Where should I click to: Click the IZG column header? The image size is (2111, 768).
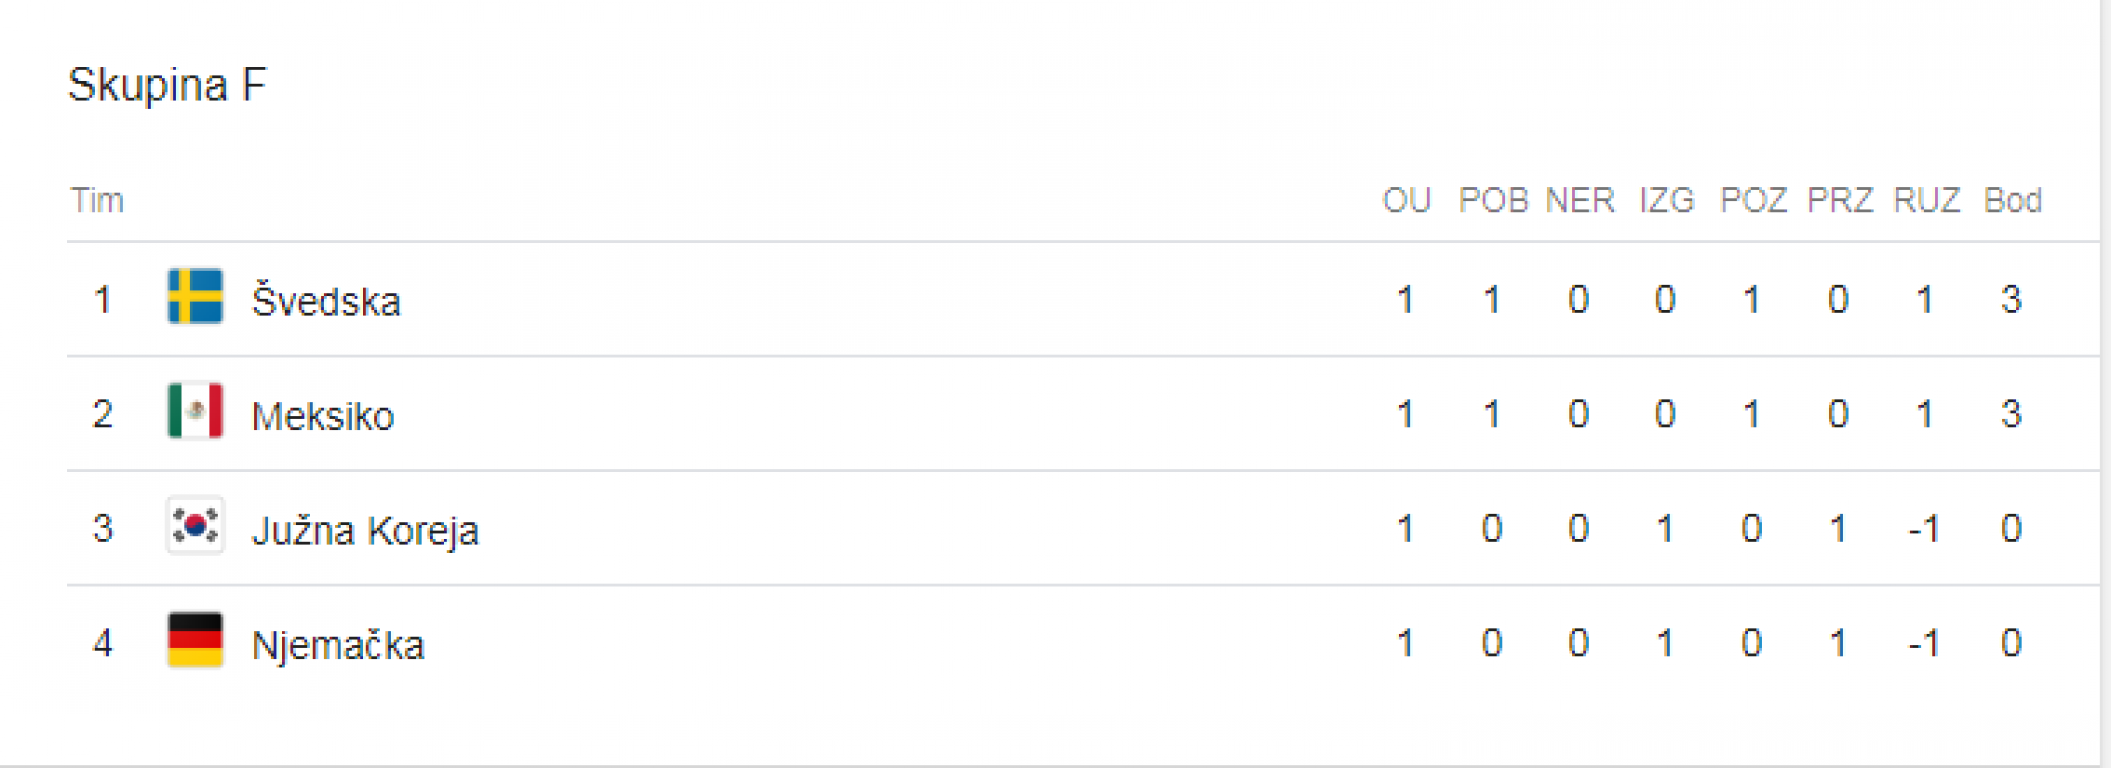coord(1666,200)
